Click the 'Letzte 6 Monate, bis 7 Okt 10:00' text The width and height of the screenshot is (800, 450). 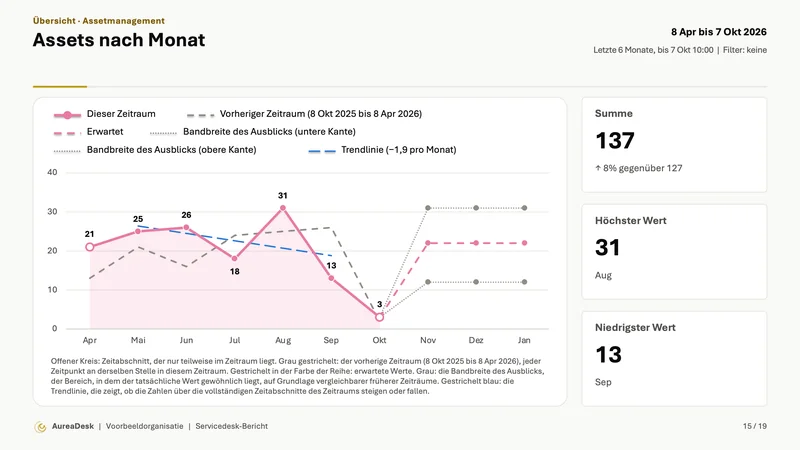(x=653, y=50)
